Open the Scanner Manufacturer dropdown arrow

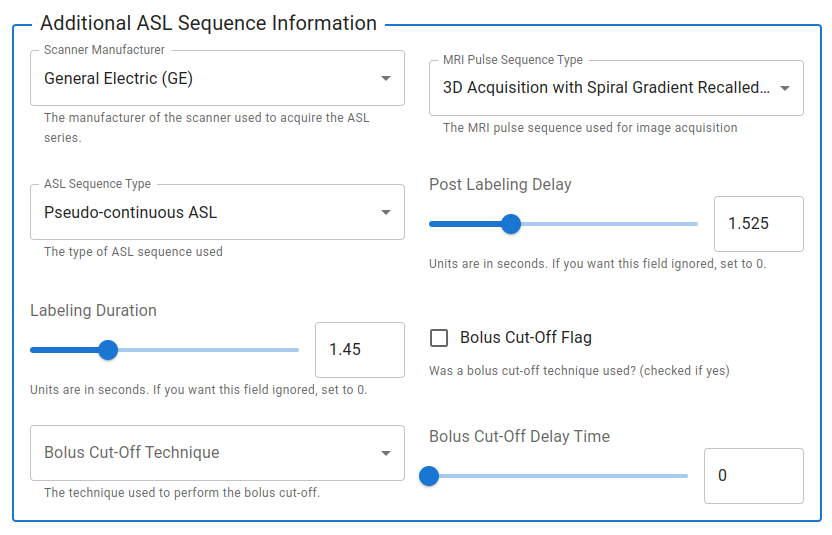point(386,79)
